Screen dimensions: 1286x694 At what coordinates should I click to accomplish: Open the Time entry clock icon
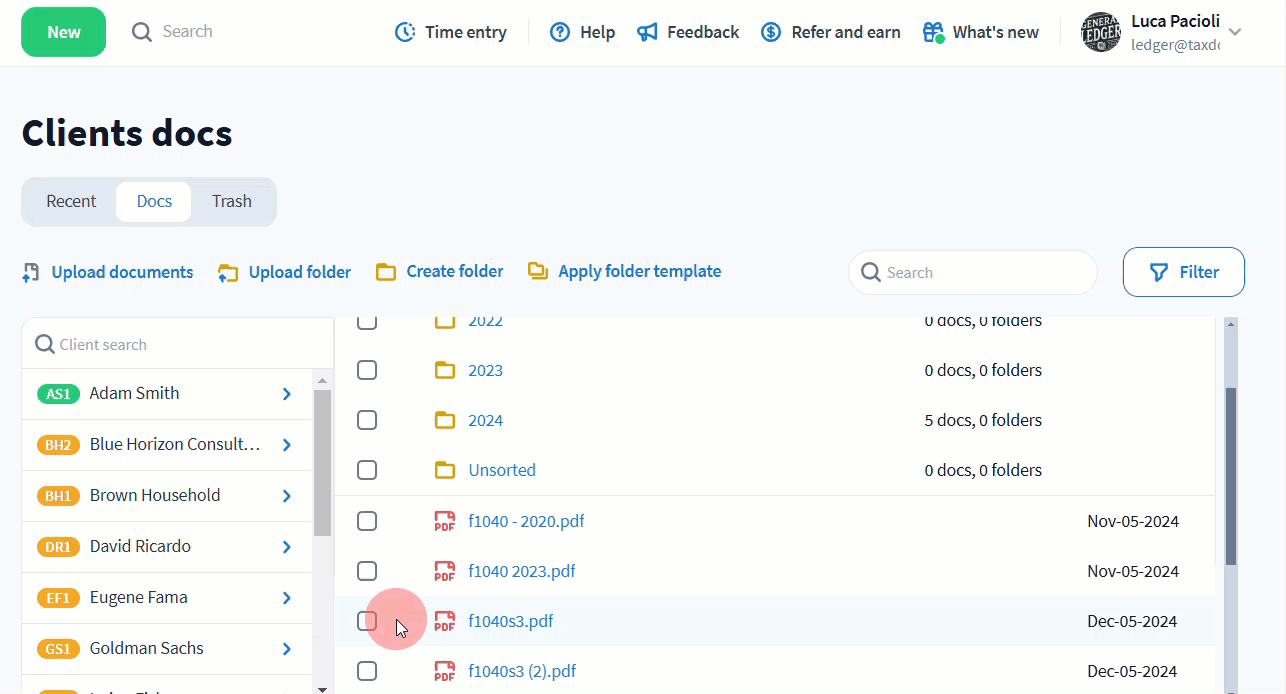pyautogui.click(x=405, y=32)
